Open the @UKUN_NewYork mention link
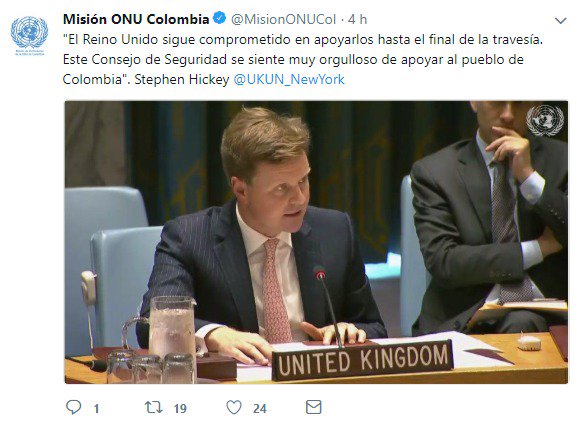This screenshot has width=577, height=425. pos(289,79)
